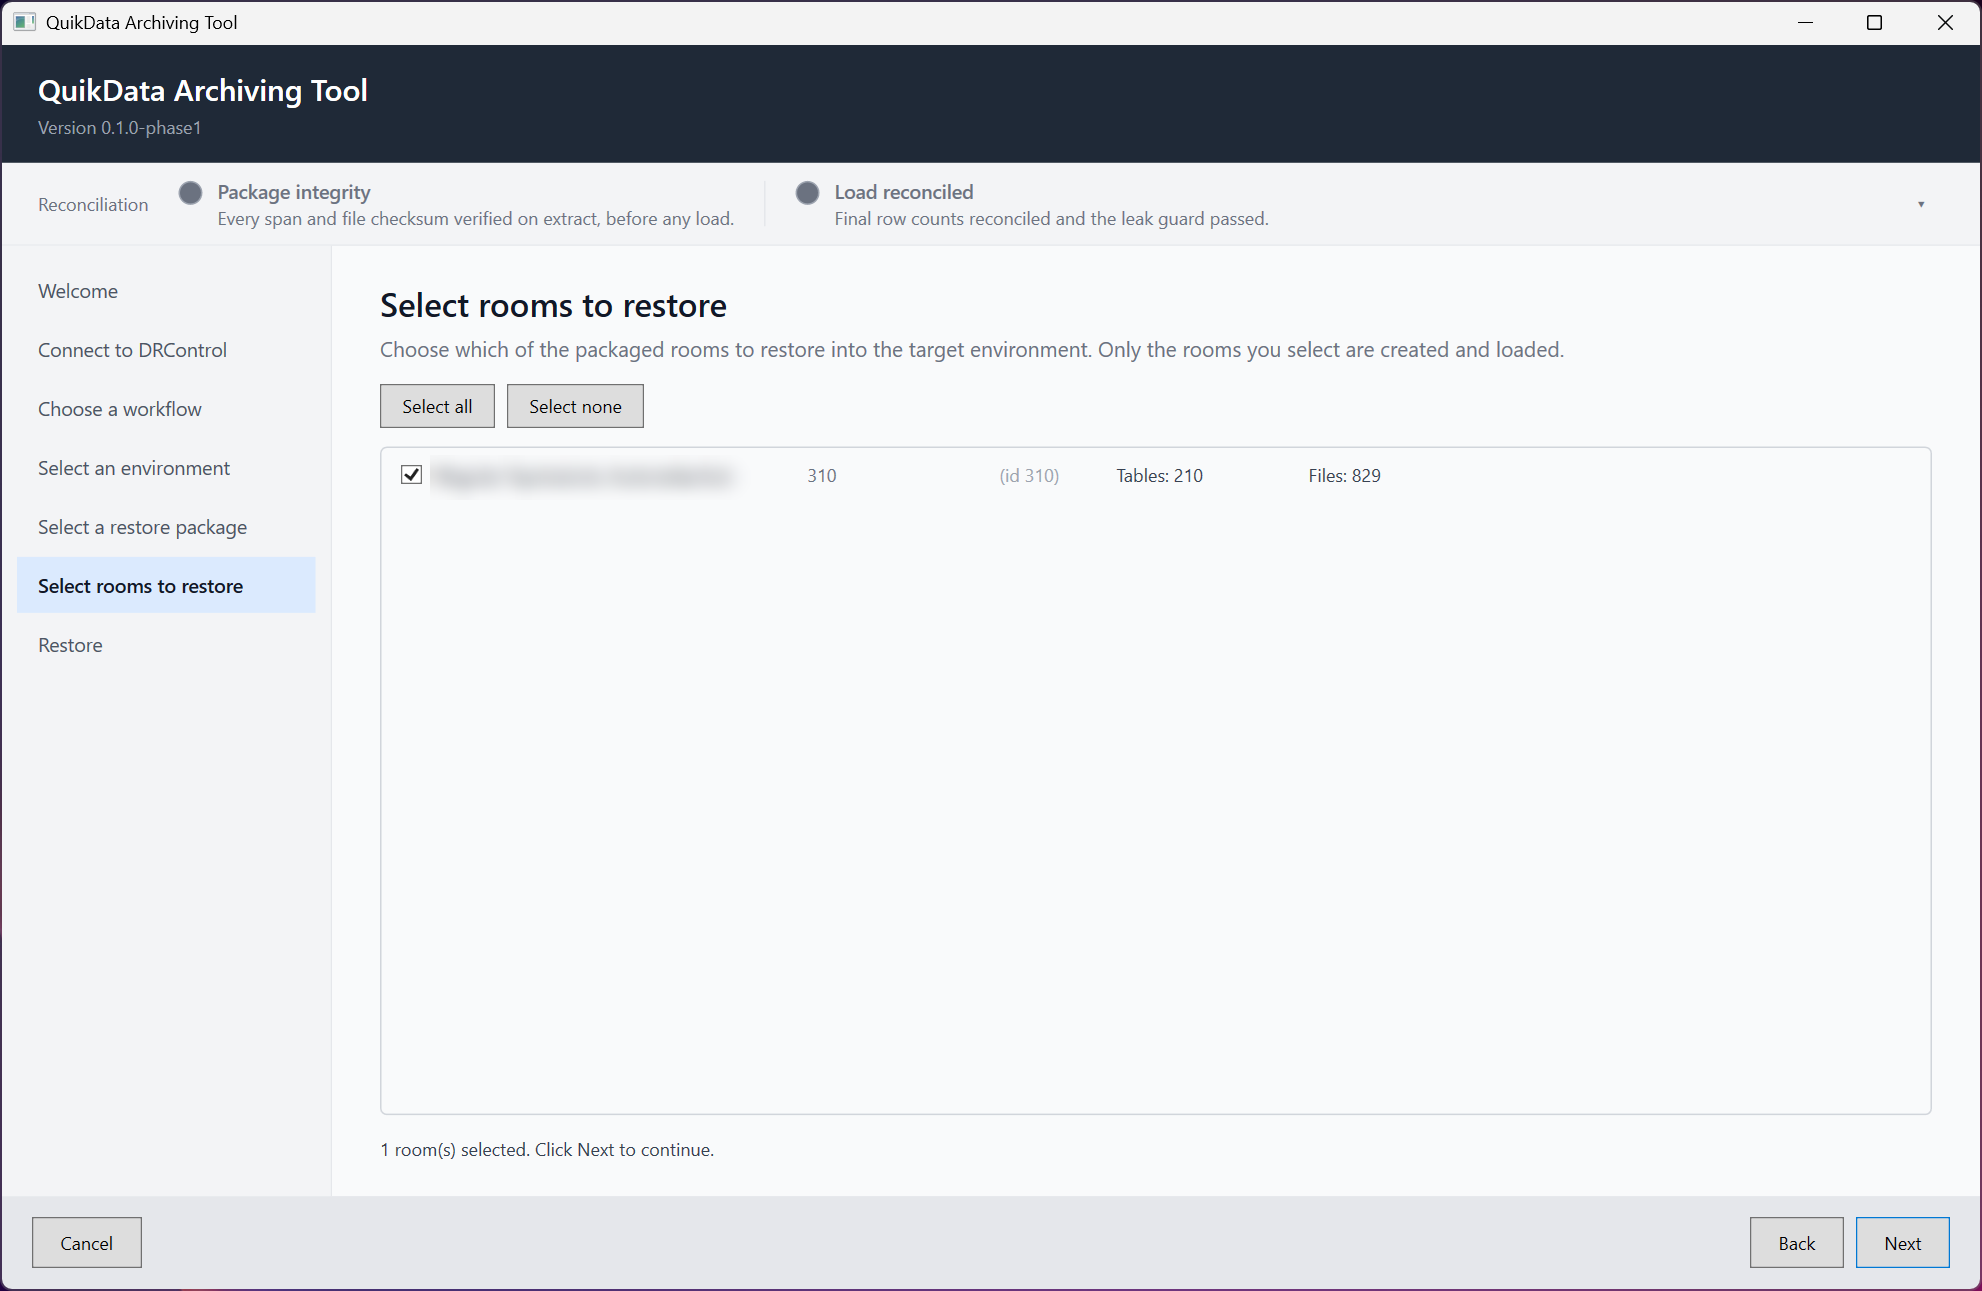The image size is (1982, 1291).
Task: Click the Load reconciled status indicator dot
Action: pos(807,192)
